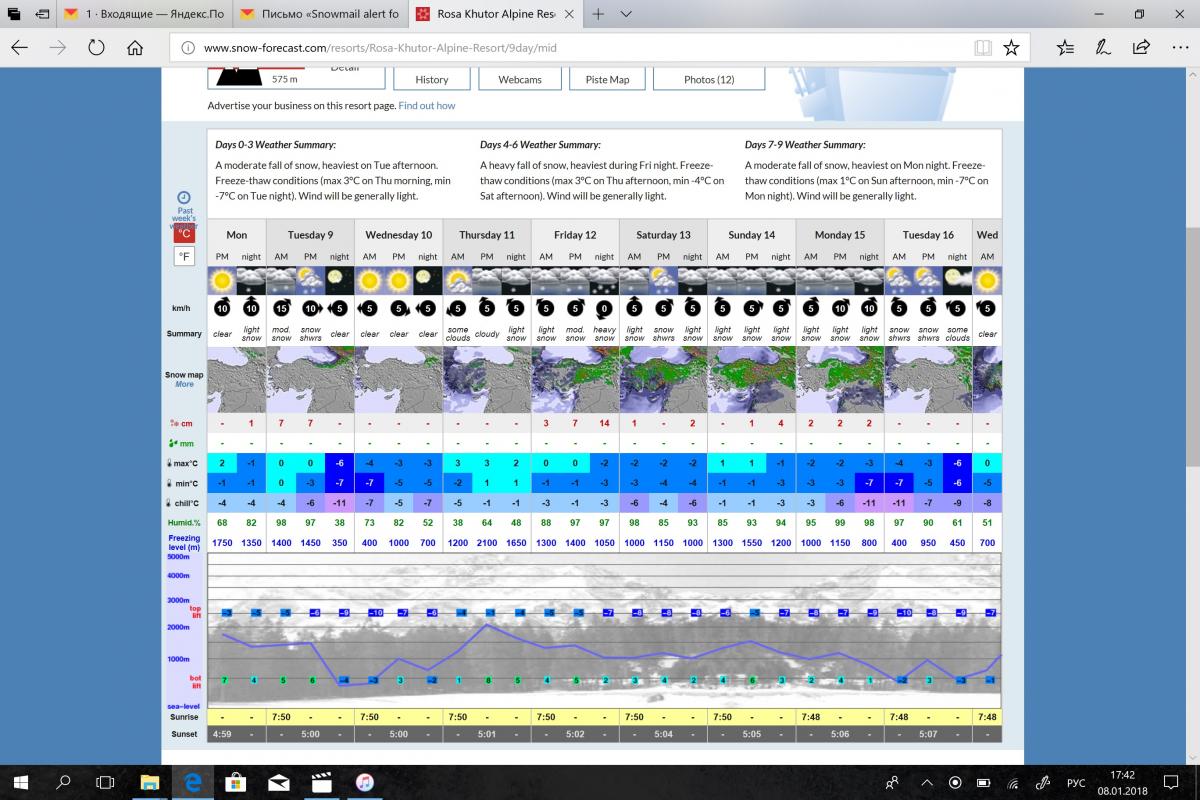
Task: Open the Friday 12 snow map thumbnail
Action: point(575,380)
